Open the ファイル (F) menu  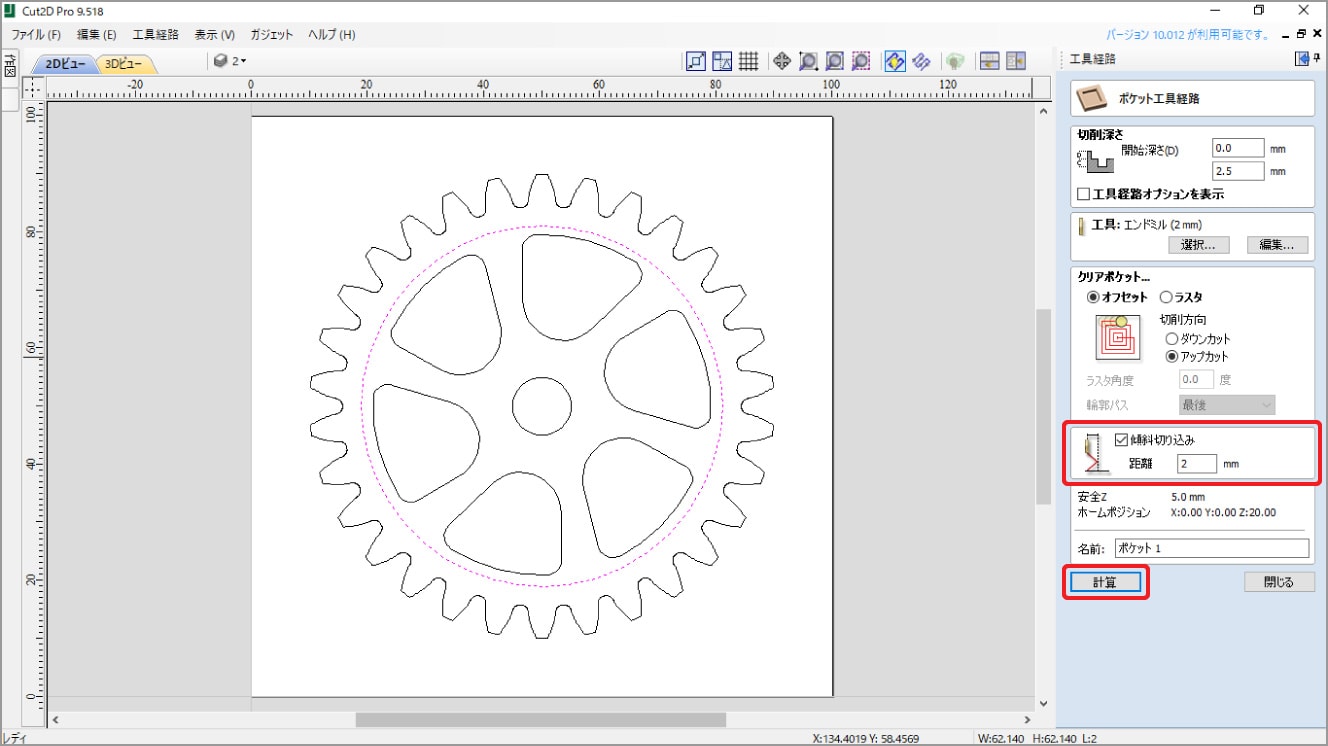point(36,34)
